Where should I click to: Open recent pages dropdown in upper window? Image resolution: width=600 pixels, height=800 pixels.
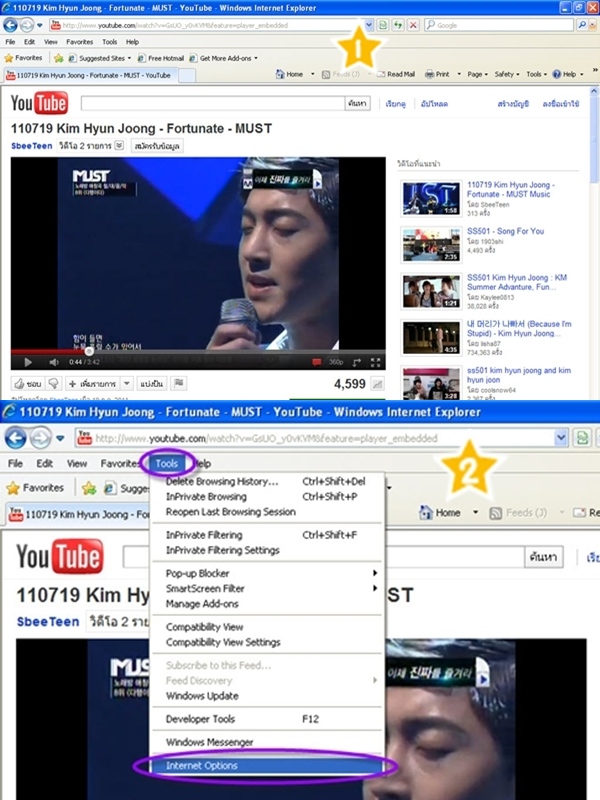[x=40, y=25]
